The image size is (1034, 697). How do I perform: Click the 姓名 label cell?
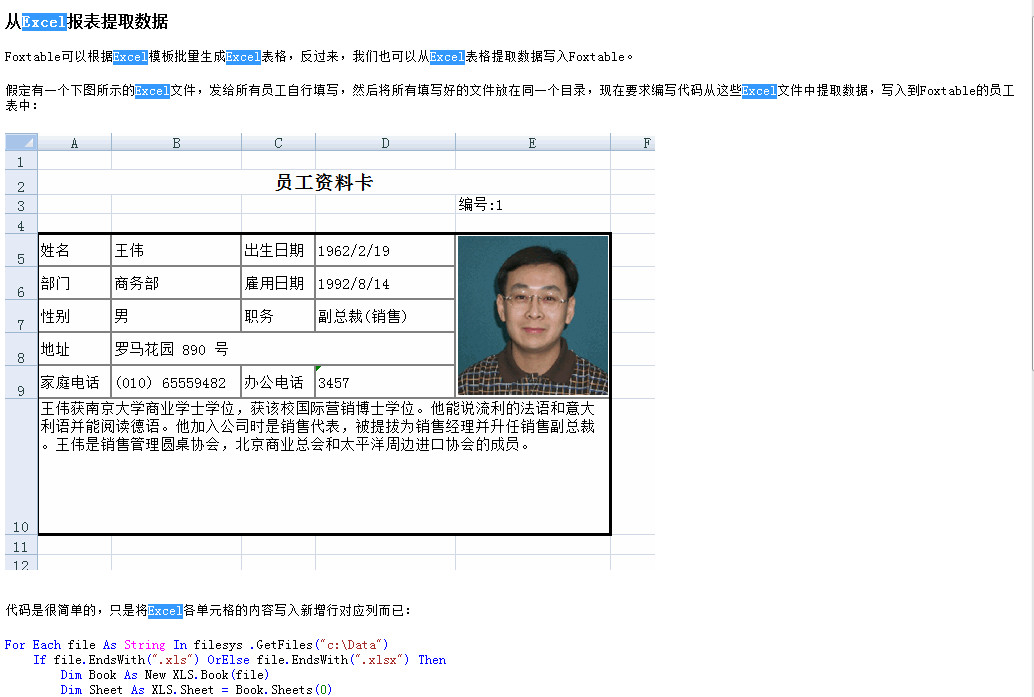(75, 251)
